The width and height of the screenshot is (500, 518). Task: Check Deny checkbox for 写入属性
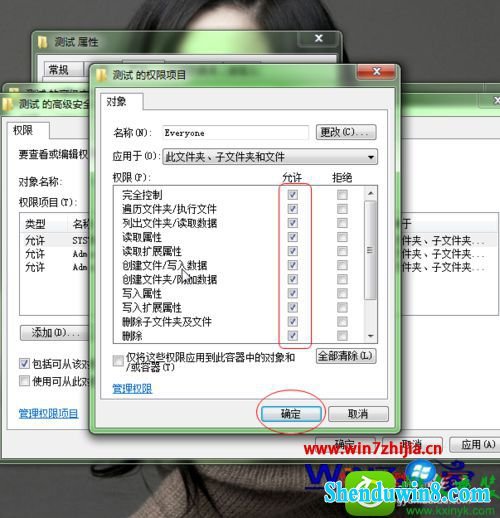point(342,293)
